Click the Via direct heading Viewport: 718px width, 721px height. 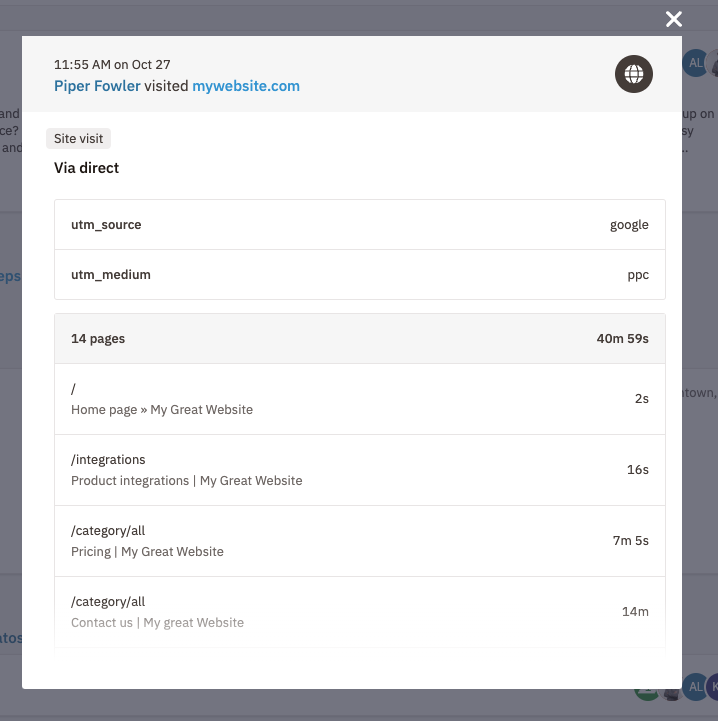(x=86, y=168)
